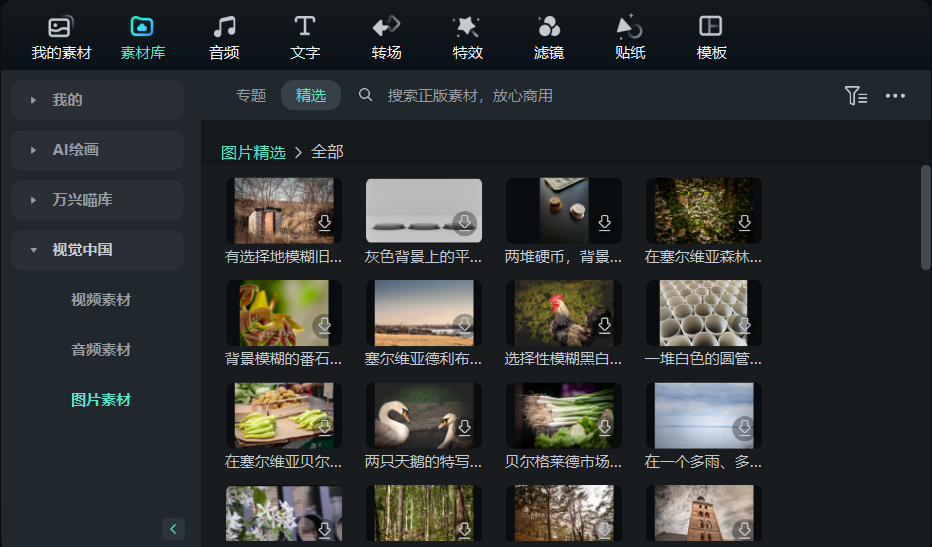The width and height of the screenshot is (932, 547).
Task: Open the 特效 effects tab
Action: click(467, 38)
